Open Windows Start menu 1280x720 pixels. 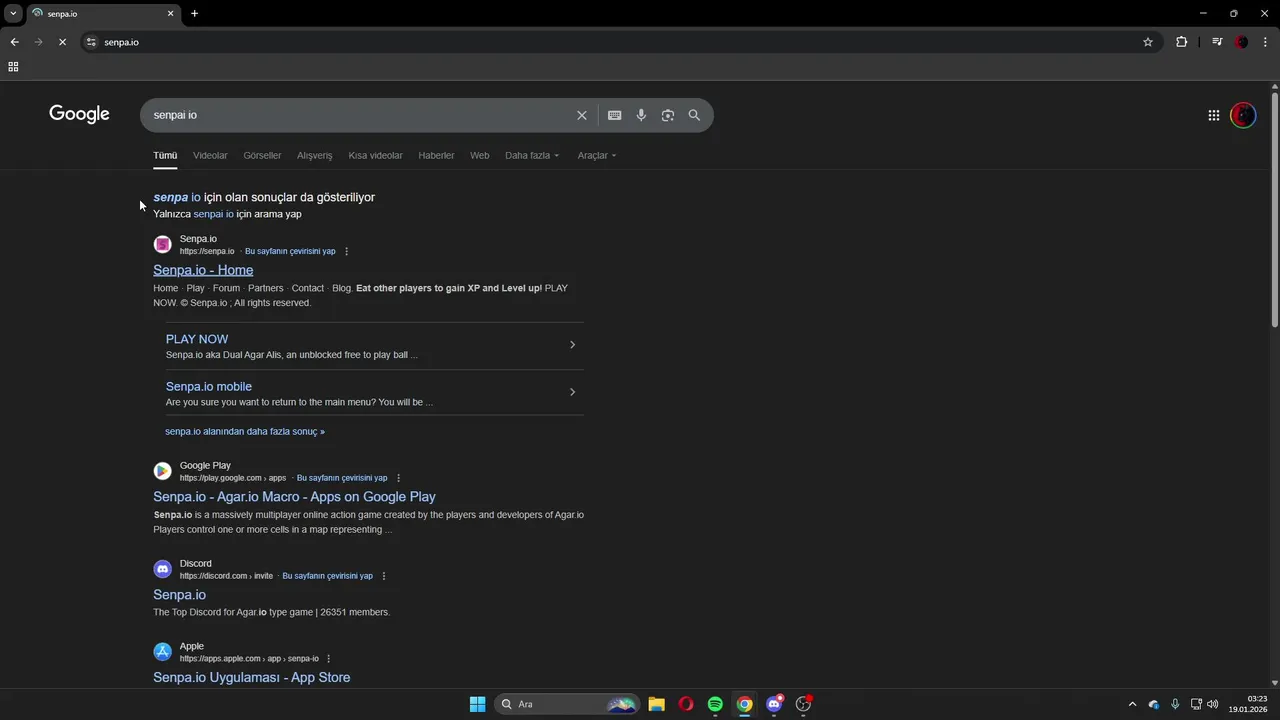[477, 704]
